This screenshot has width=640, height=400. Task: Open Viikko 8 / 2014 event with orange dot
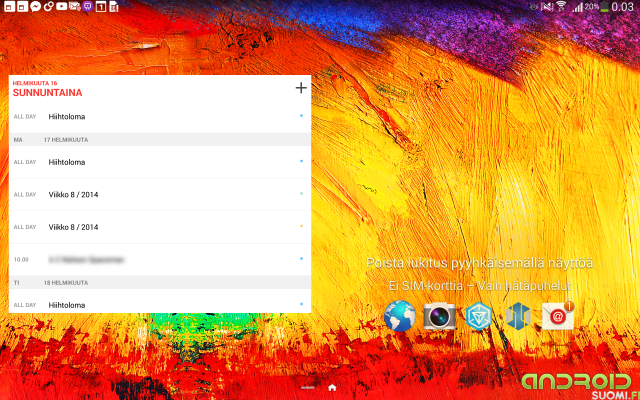click(160, 227)
